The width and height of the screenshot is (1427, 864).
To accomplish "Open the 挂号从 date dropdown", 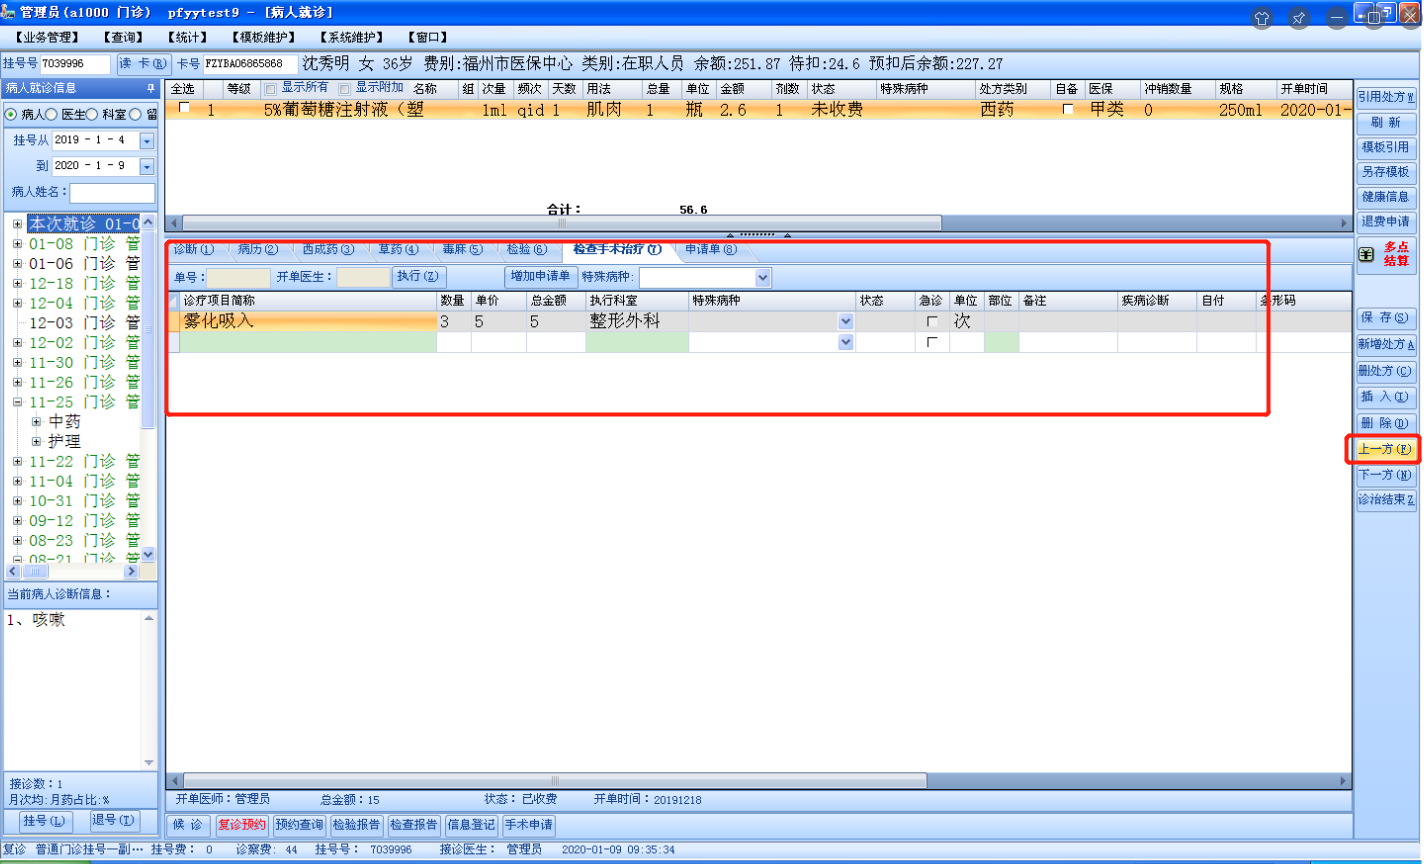I will (147, 141).
